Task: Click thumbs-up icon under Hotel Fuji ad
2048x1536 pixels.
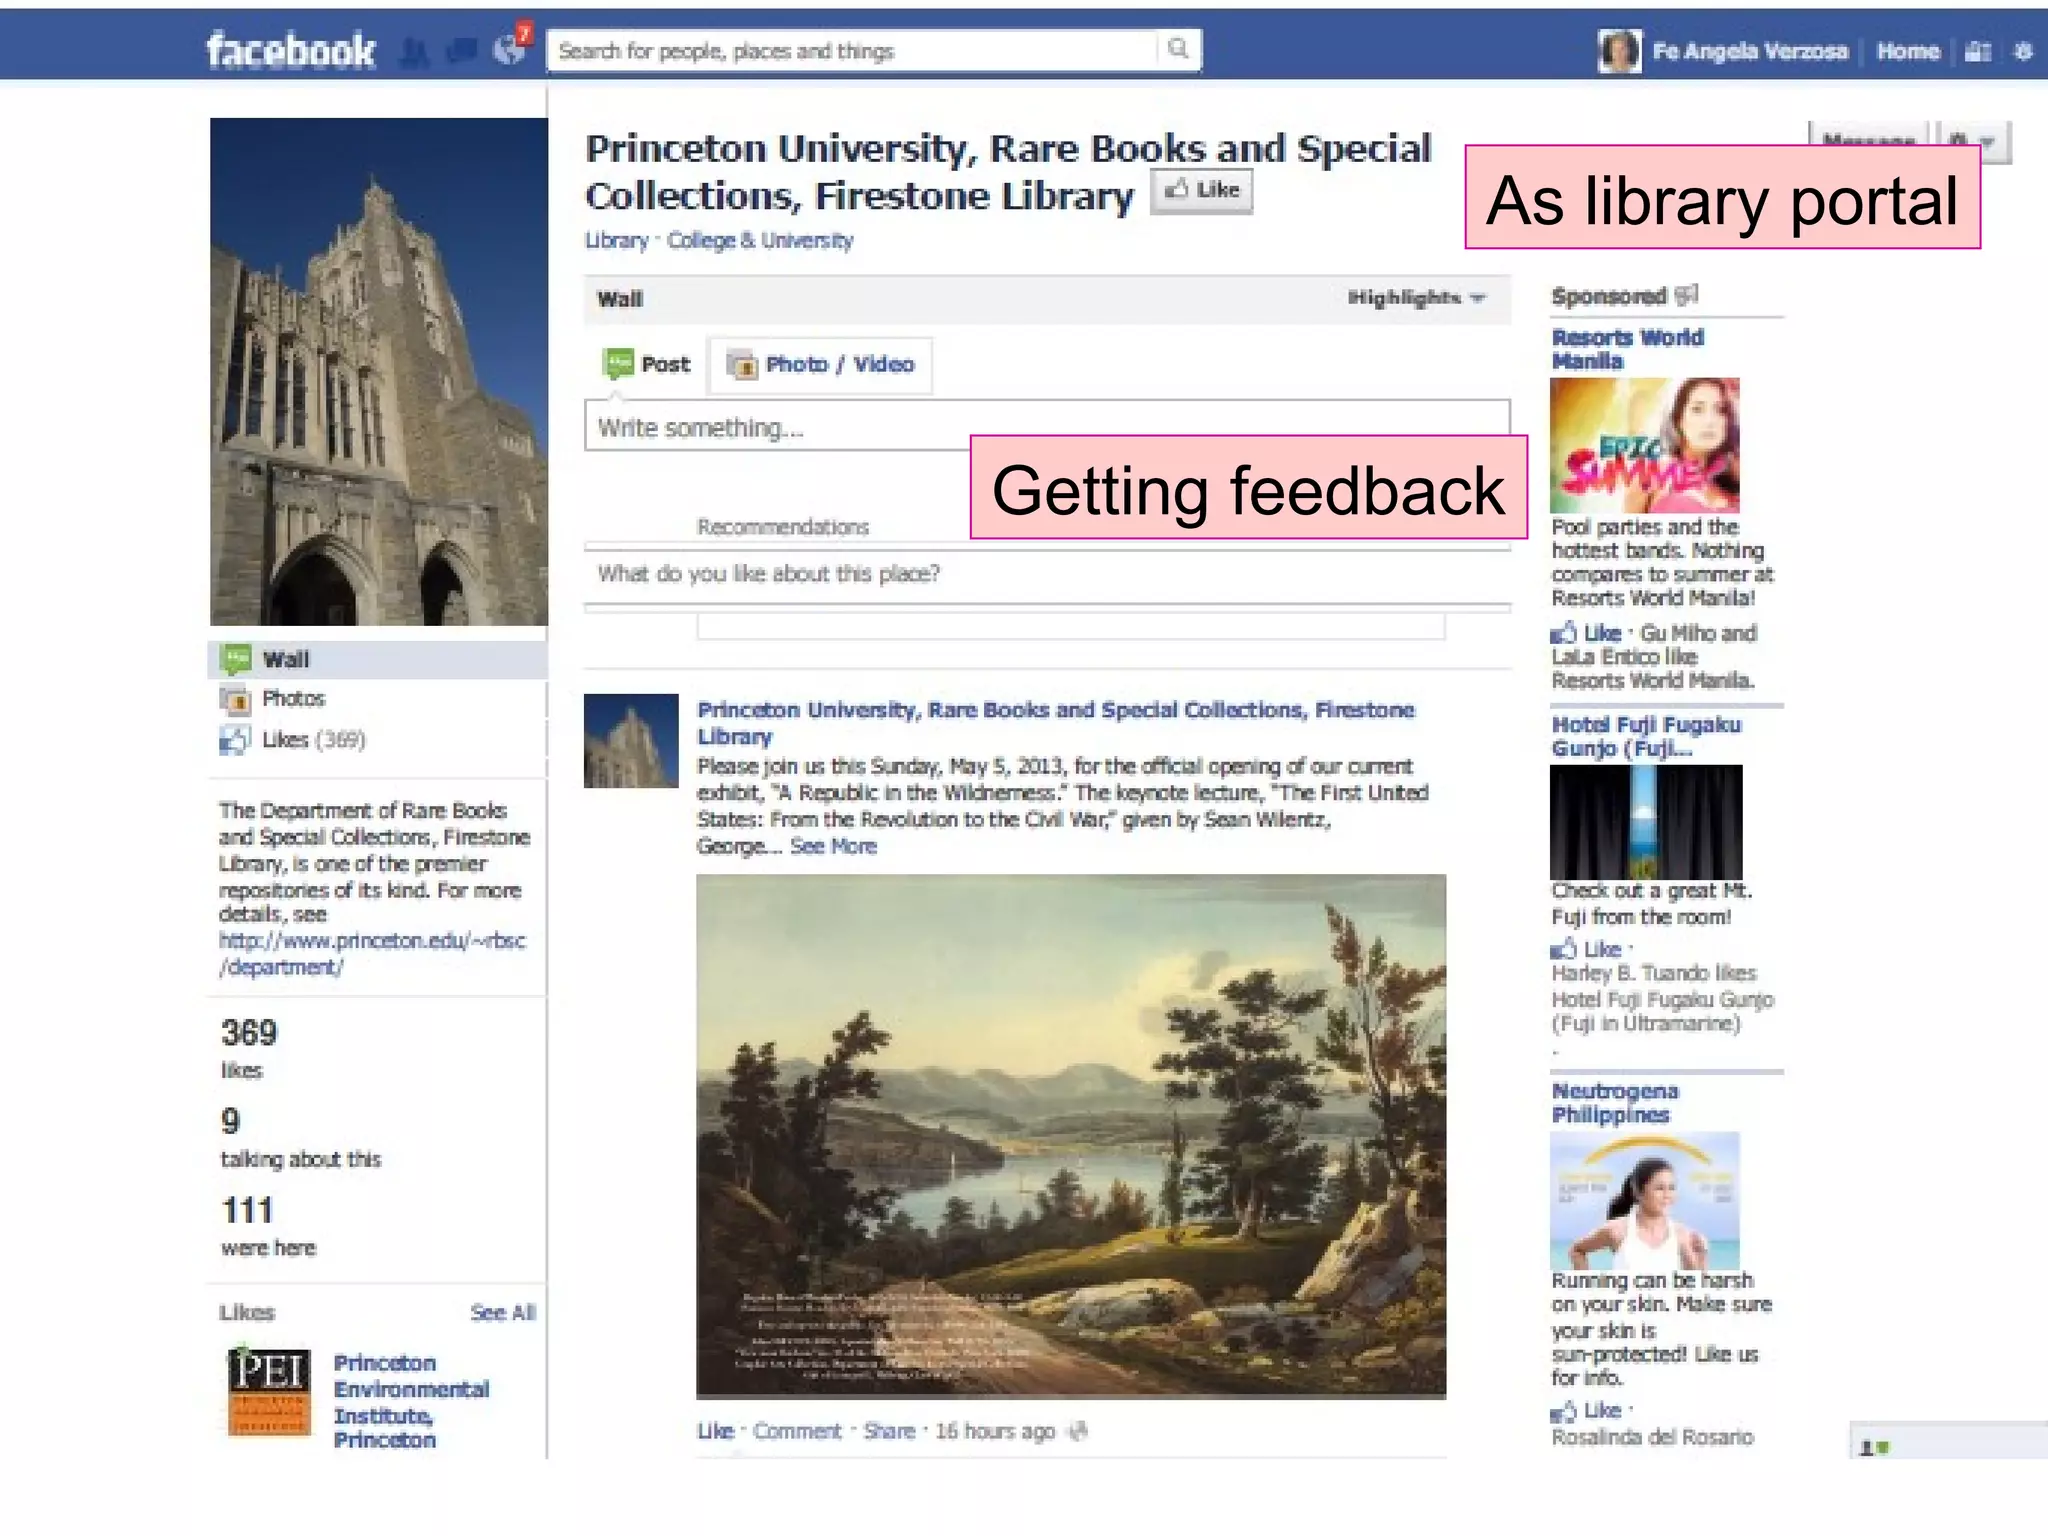Action: click(1563, 949)
